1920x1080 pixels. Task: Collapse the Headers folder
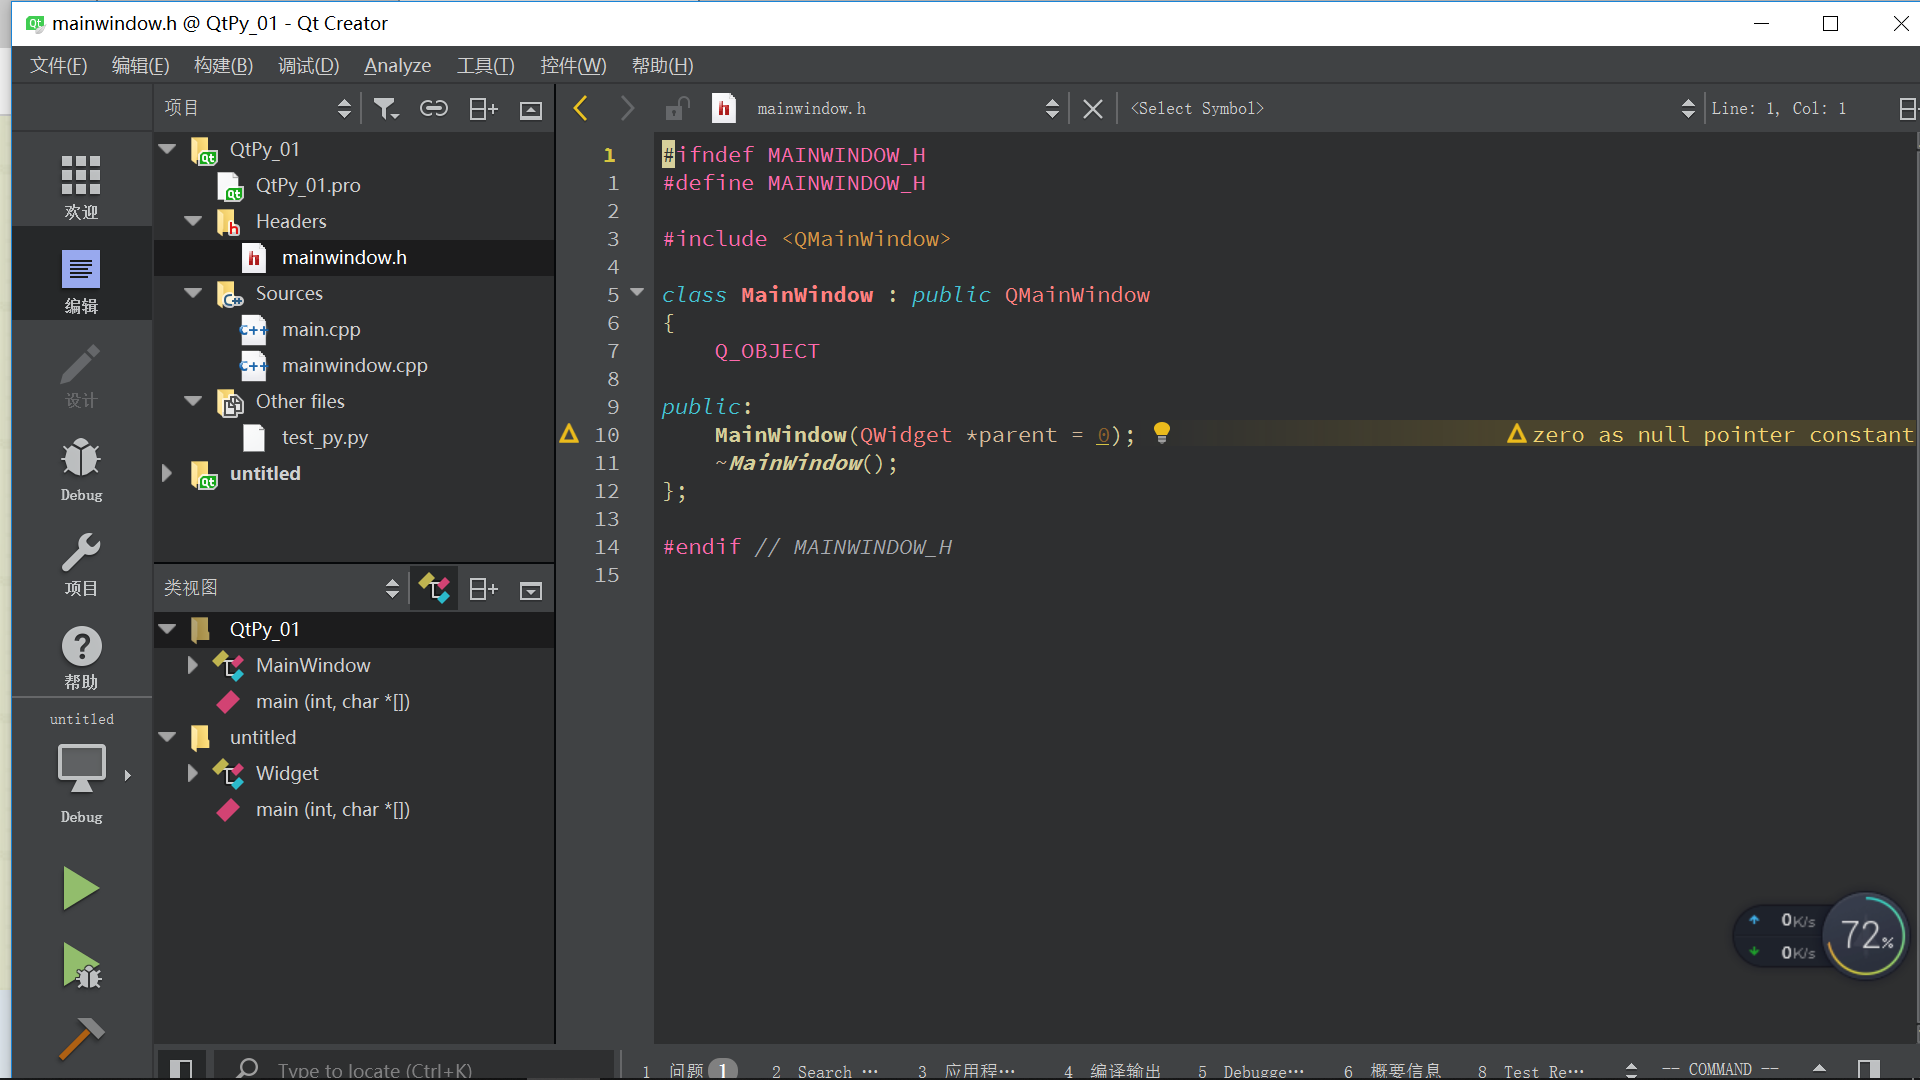click(x=193, y=221)
